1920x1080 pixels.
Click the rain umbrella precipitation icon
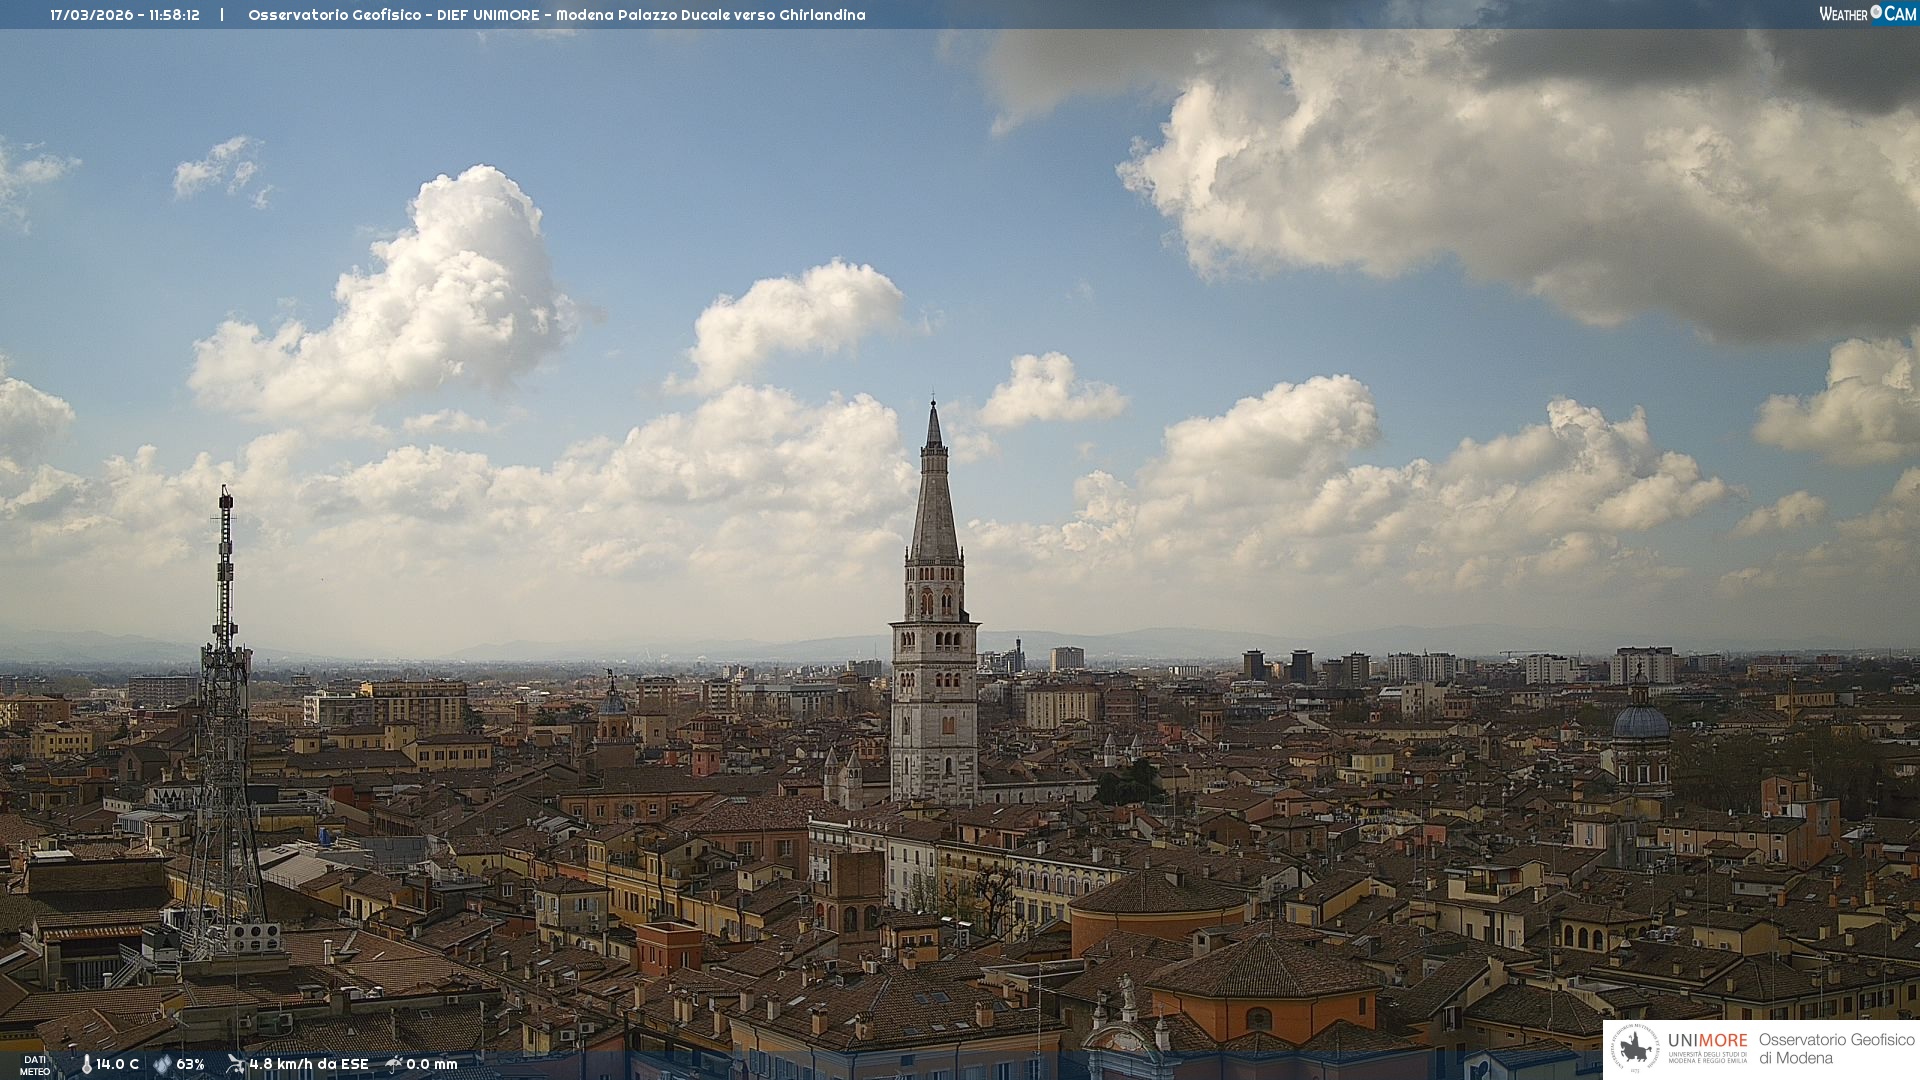(x=394, y=1064)
